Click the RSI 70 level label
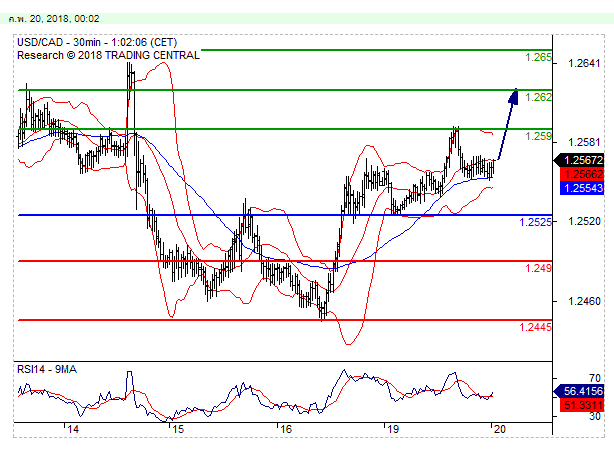Screen dimensions: 614x450 coord(595,378)
